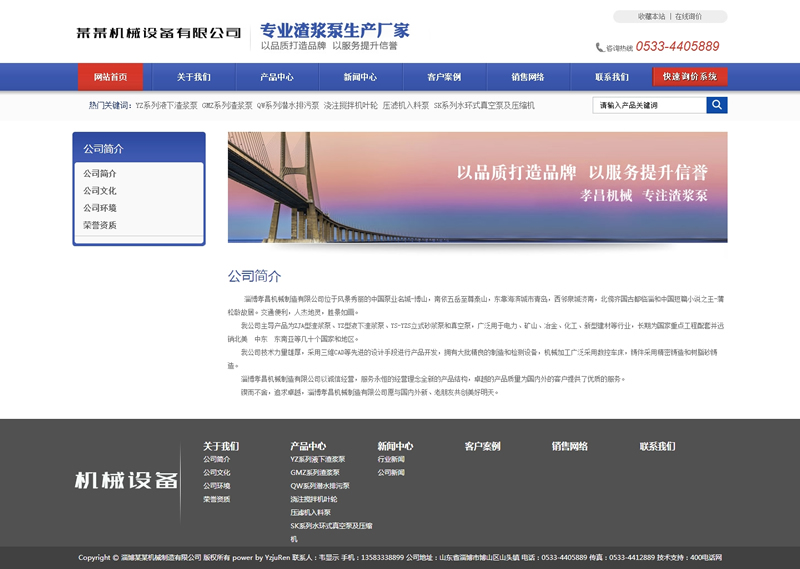This screenshot has height=569, width=800.
Task: Open the SK系列水环式真空泵及压缩机 keyword link
Action: click(484, 105)
